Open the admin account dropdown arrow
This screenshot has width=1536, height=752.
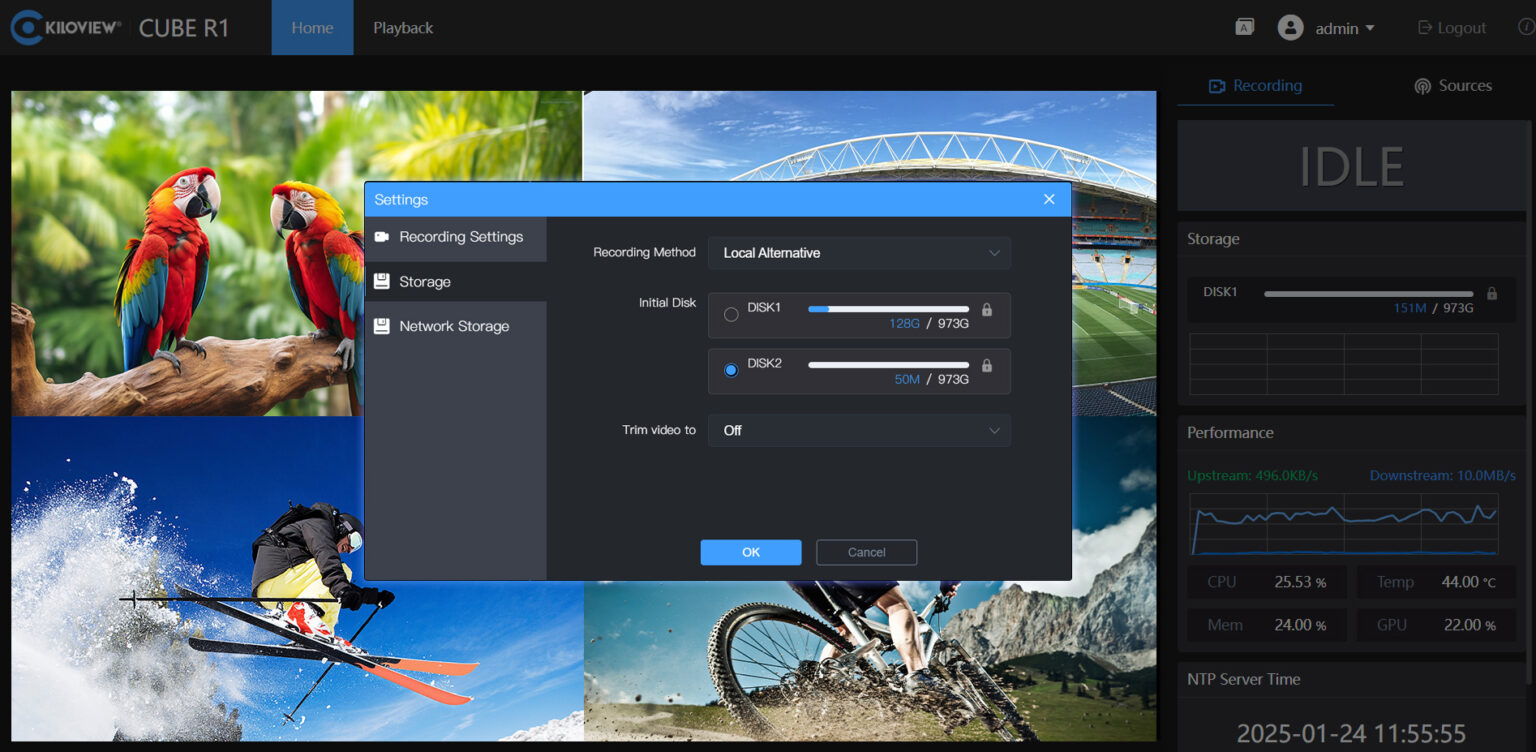coord(1370,28)
